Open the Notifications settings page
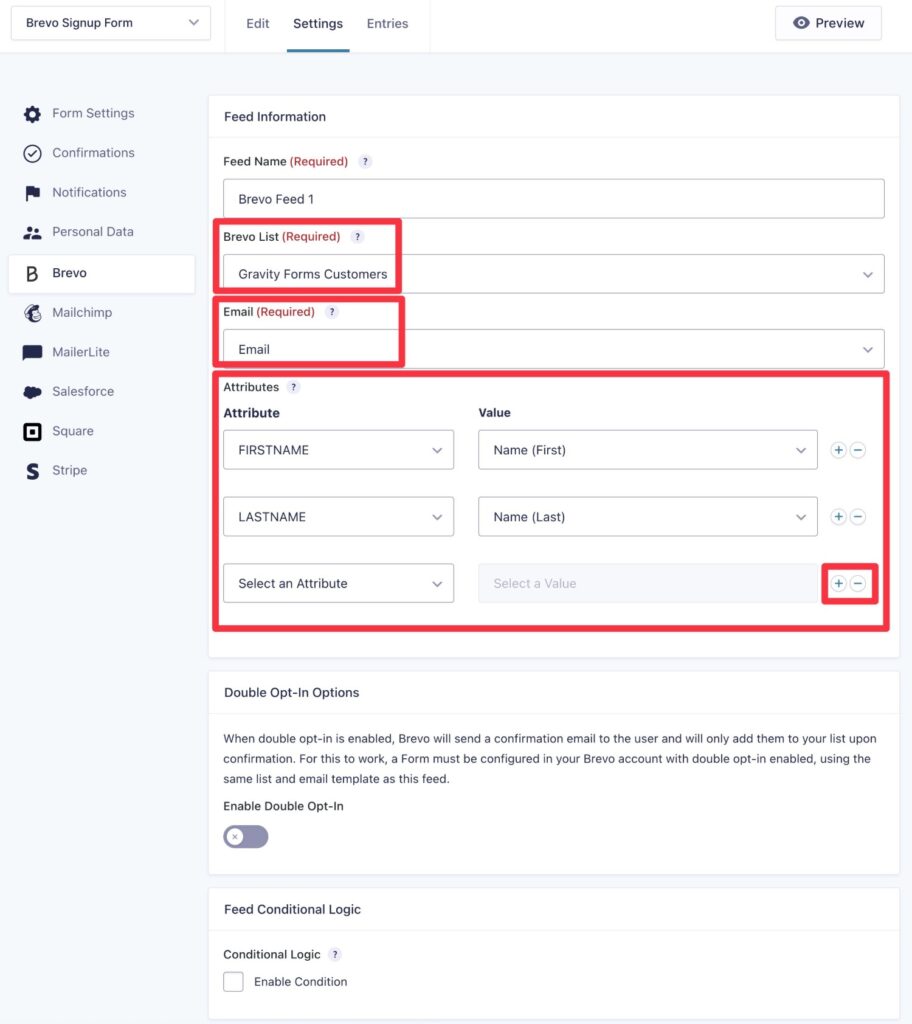This screenshot has height=1024, width=912. (x=90, y=192)
